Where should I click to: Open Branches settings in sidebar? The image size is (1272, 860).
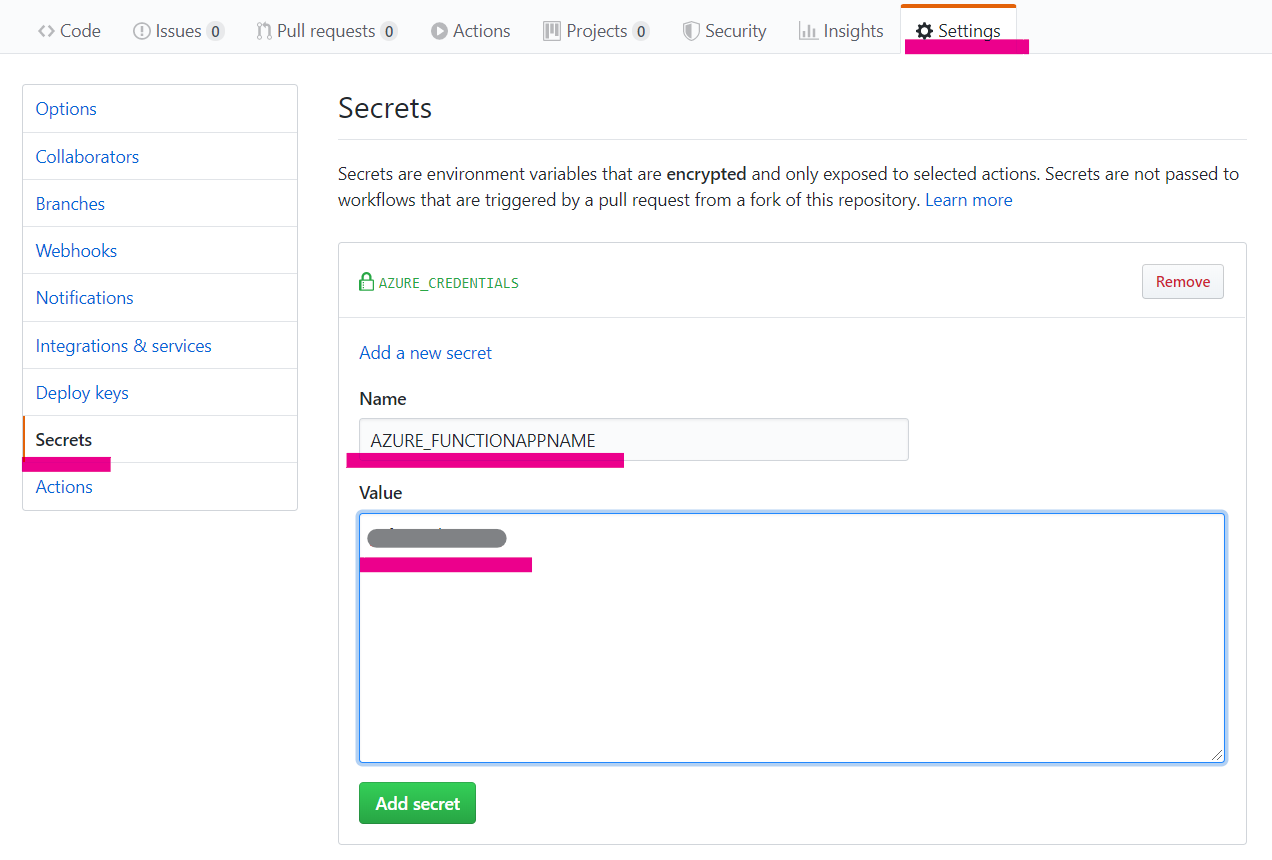70,204
